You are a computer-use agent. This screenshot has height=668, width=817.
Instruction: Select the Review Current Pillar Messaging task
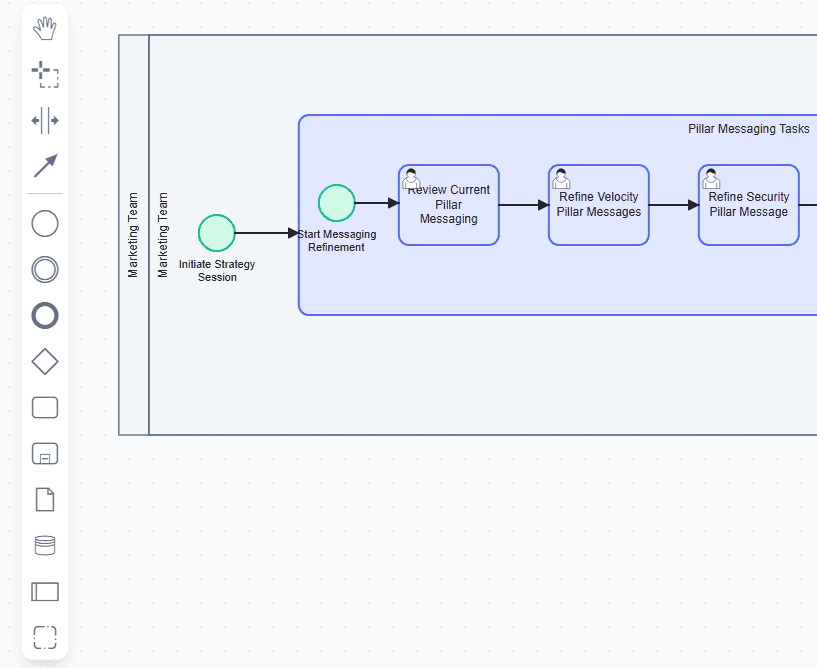448,204
